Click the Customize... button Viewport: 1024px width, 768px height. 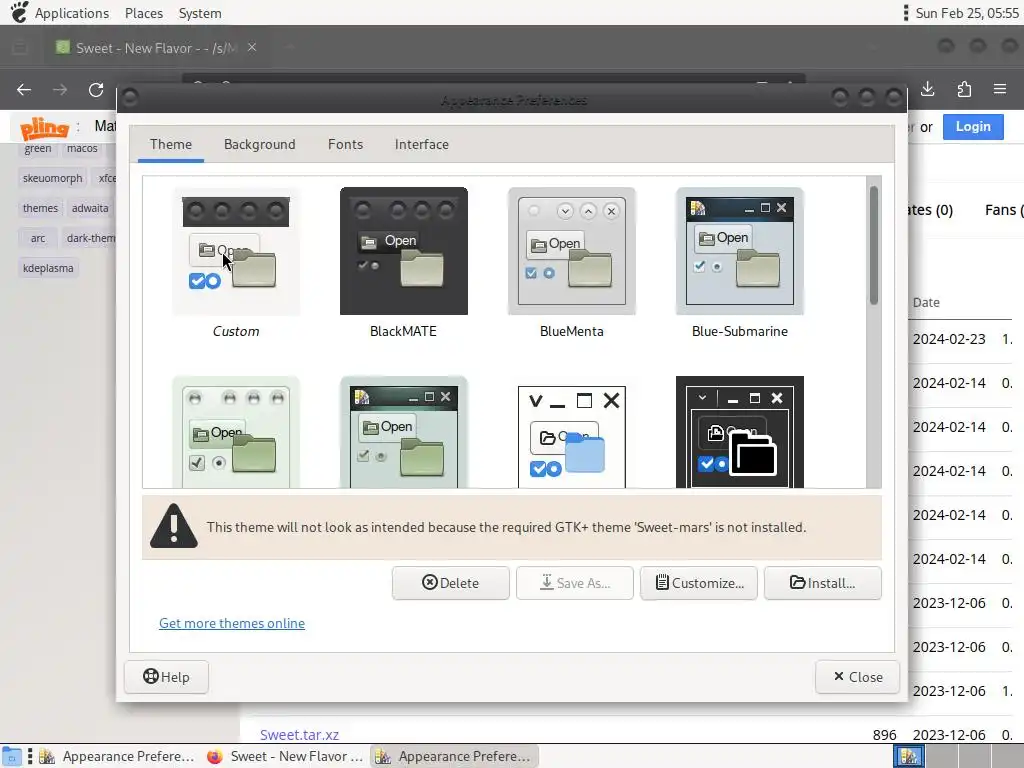[699, 583]
